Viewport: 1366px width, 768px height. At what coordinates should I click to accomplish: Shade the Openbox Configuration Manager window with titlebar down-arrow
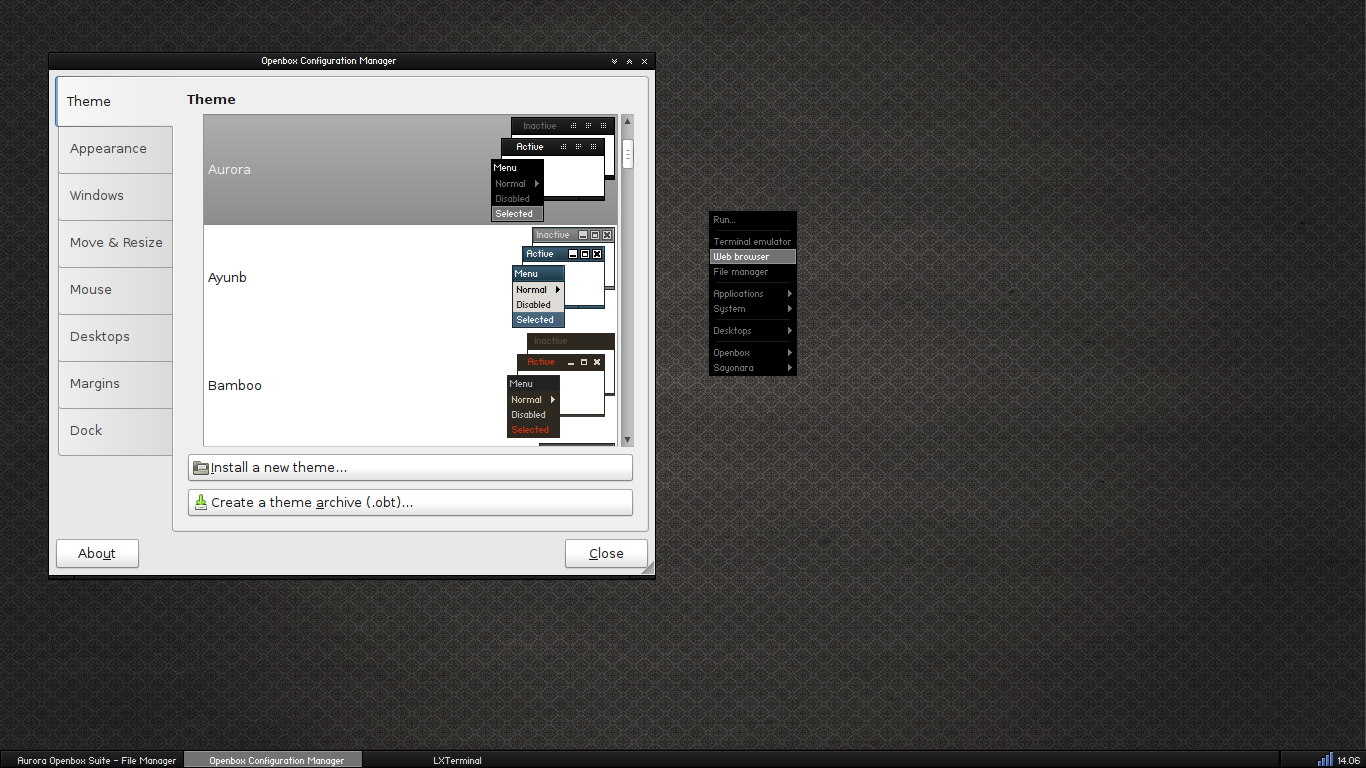pos(614,61)
